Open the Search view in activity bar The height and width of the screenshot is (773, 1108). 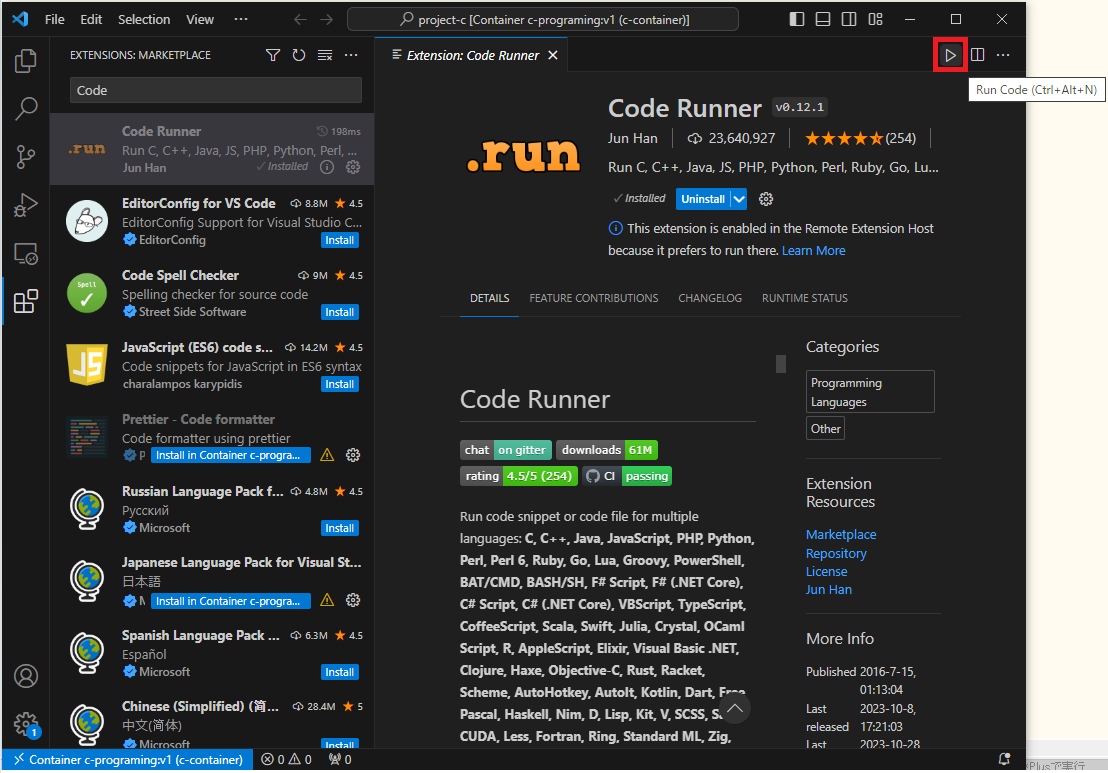pyautogui.click(x=25, y=108)
